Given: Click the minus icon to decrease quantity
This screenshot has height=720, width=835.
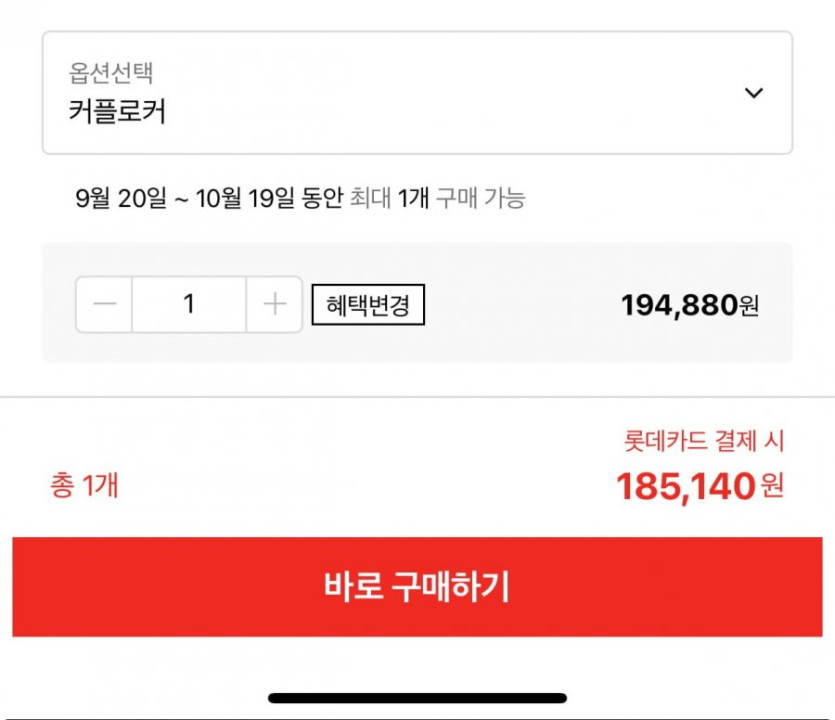Looking at the screenshot, I should pos(104,305).
